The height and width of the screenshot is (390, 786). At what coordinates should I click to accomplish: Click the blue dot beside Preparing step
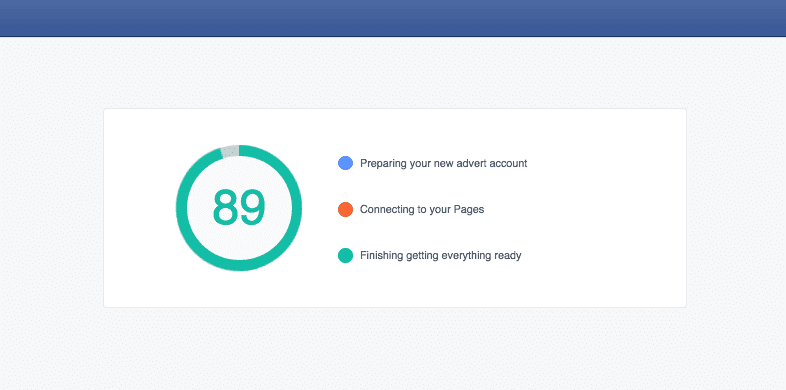[345, 163]
